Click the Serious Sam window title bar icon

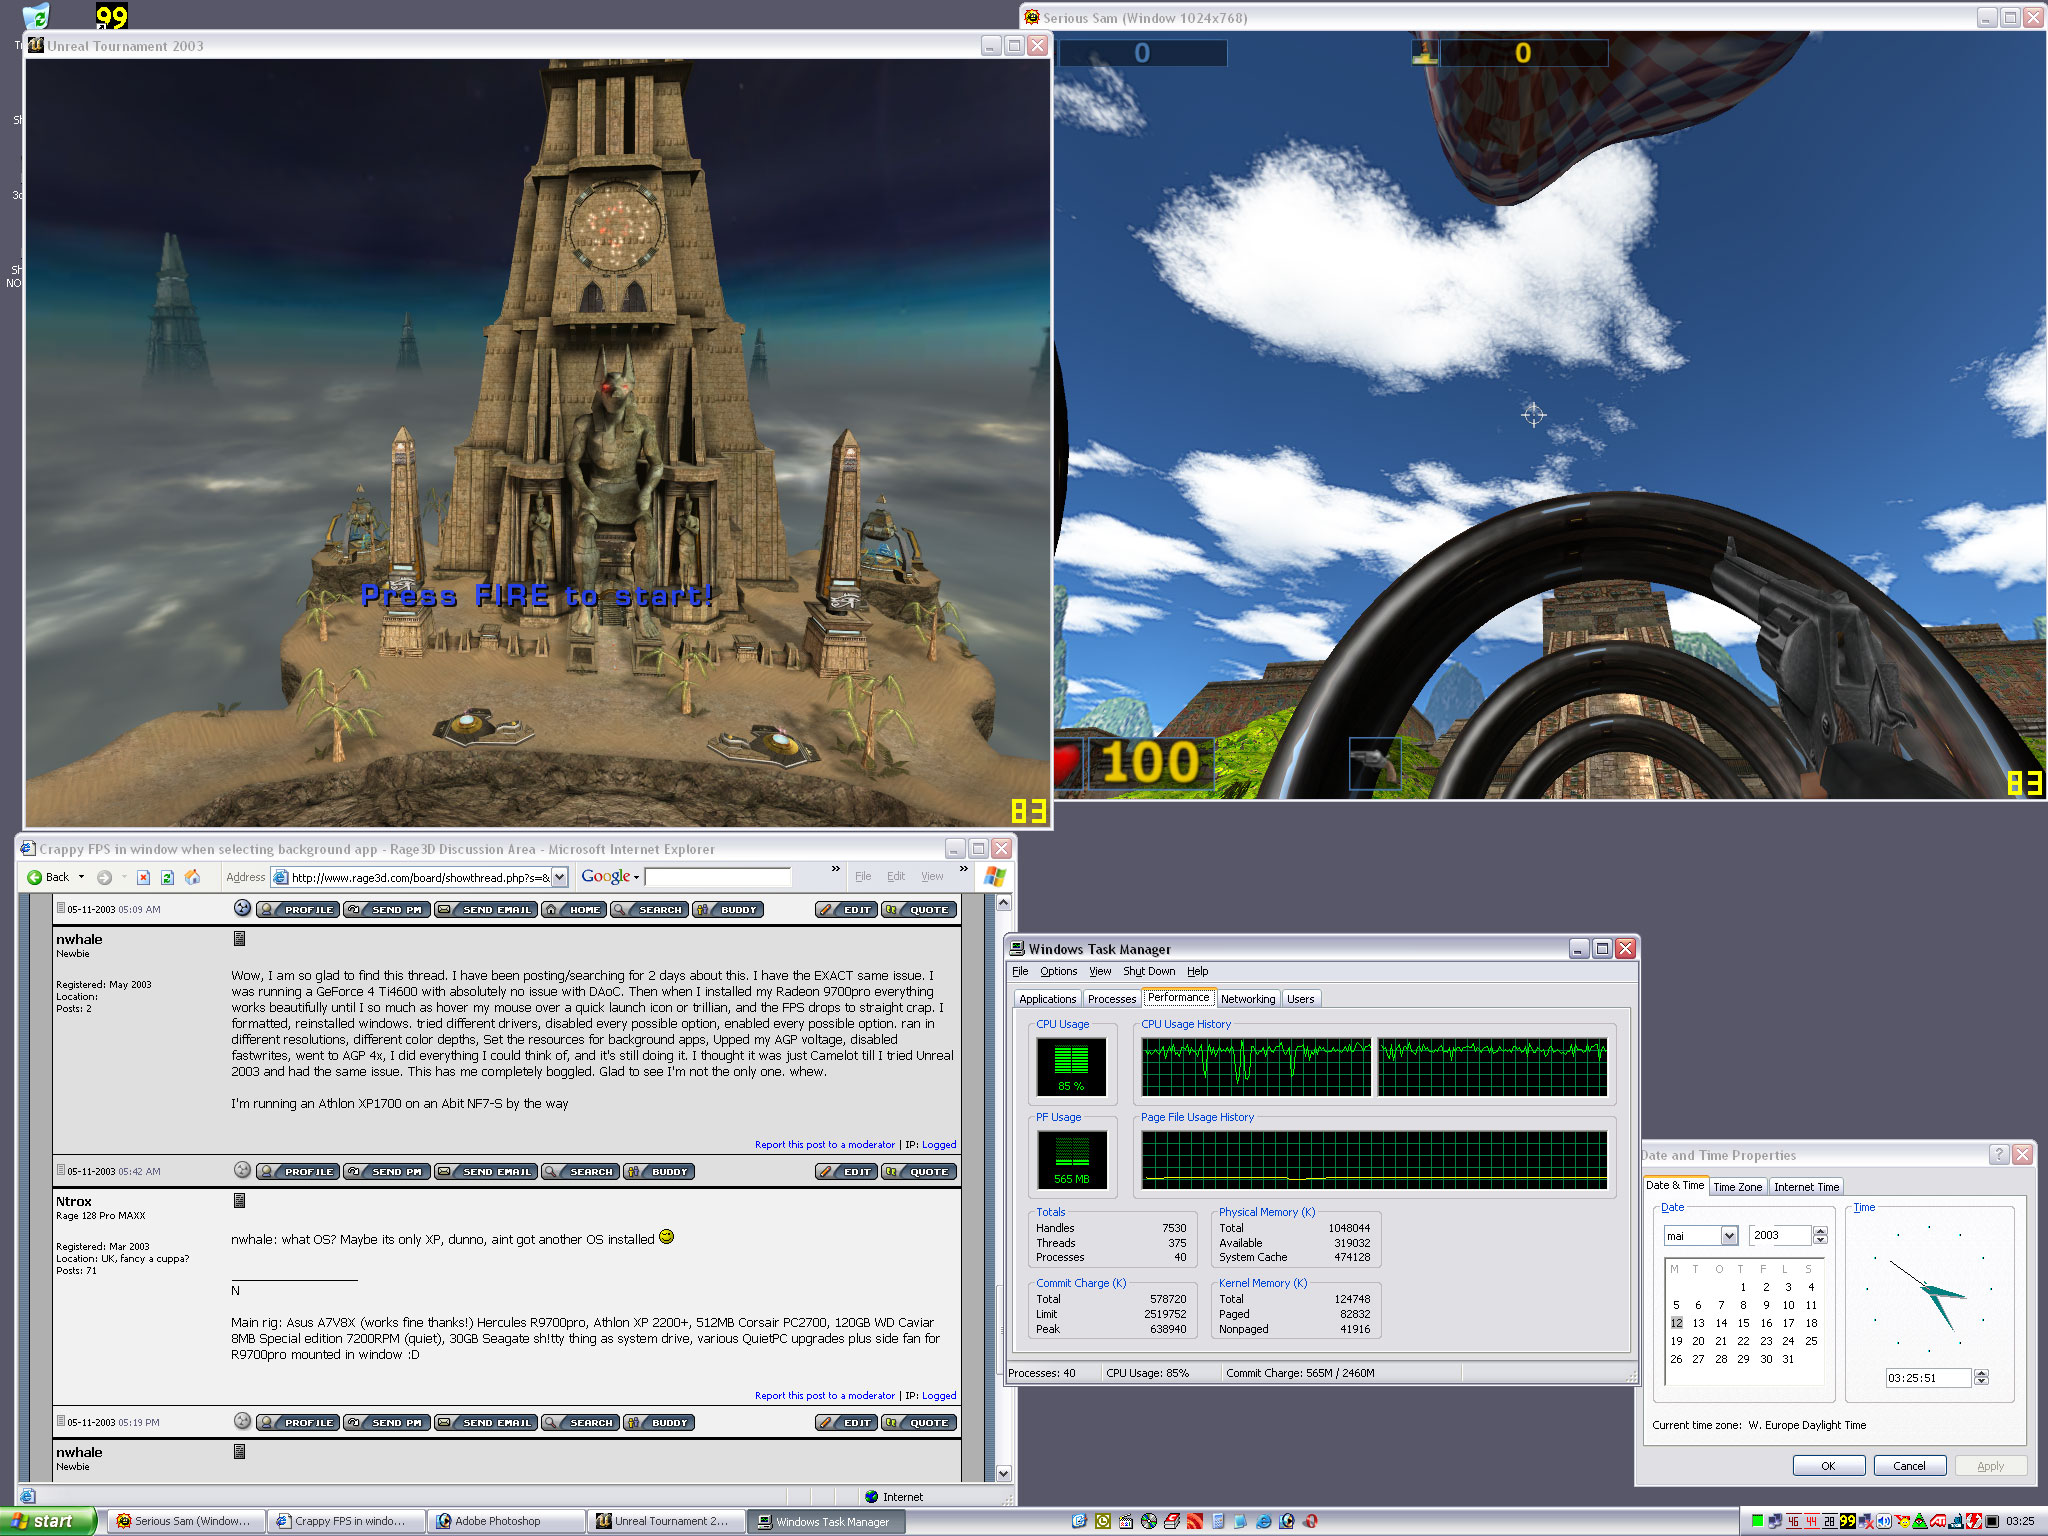(x=1032, y=17)
